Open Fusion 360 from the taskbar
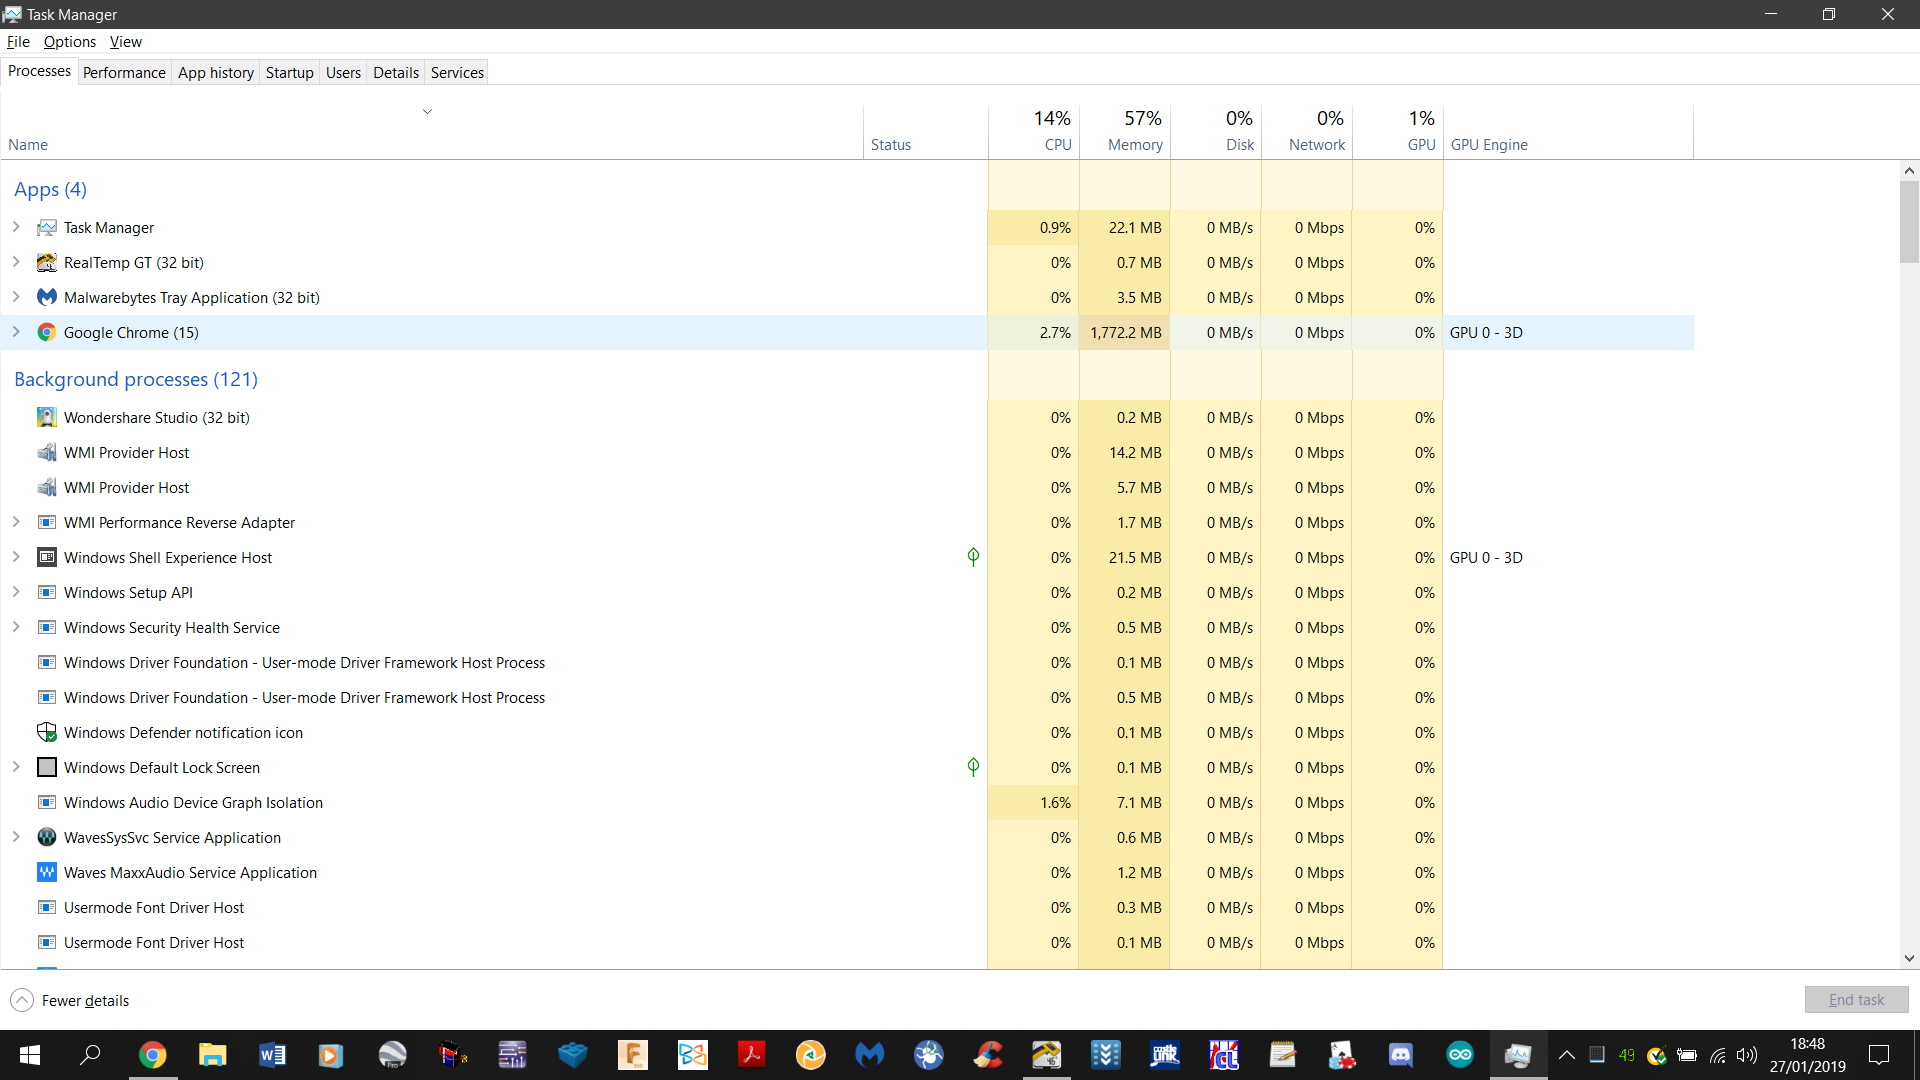 632,1055
